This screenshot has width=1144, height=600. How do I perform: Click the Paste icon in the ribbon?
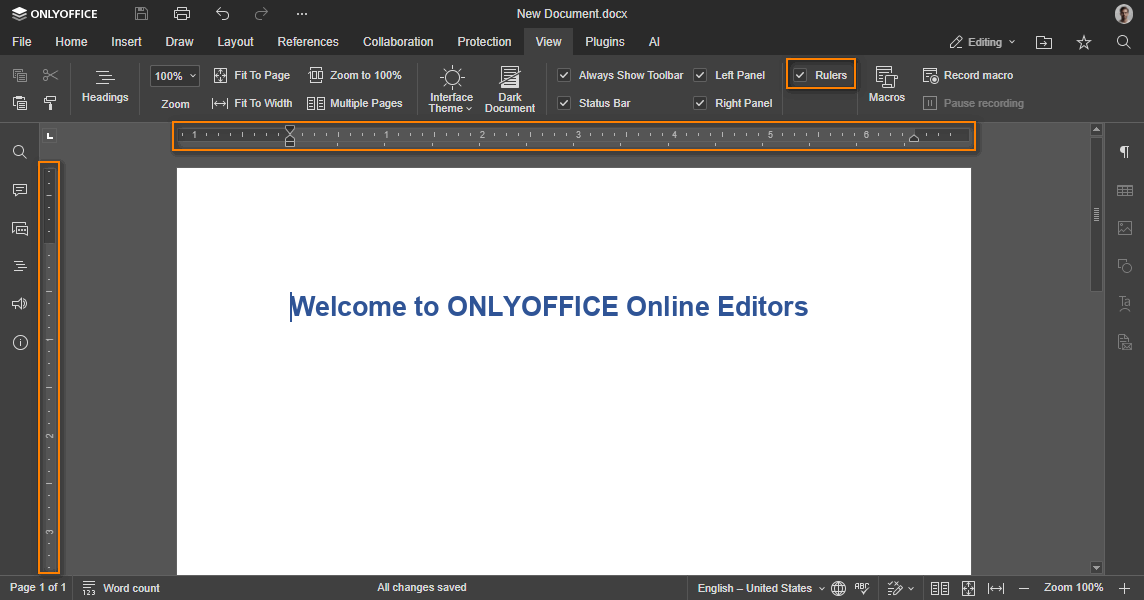click(x=20, y=103)
